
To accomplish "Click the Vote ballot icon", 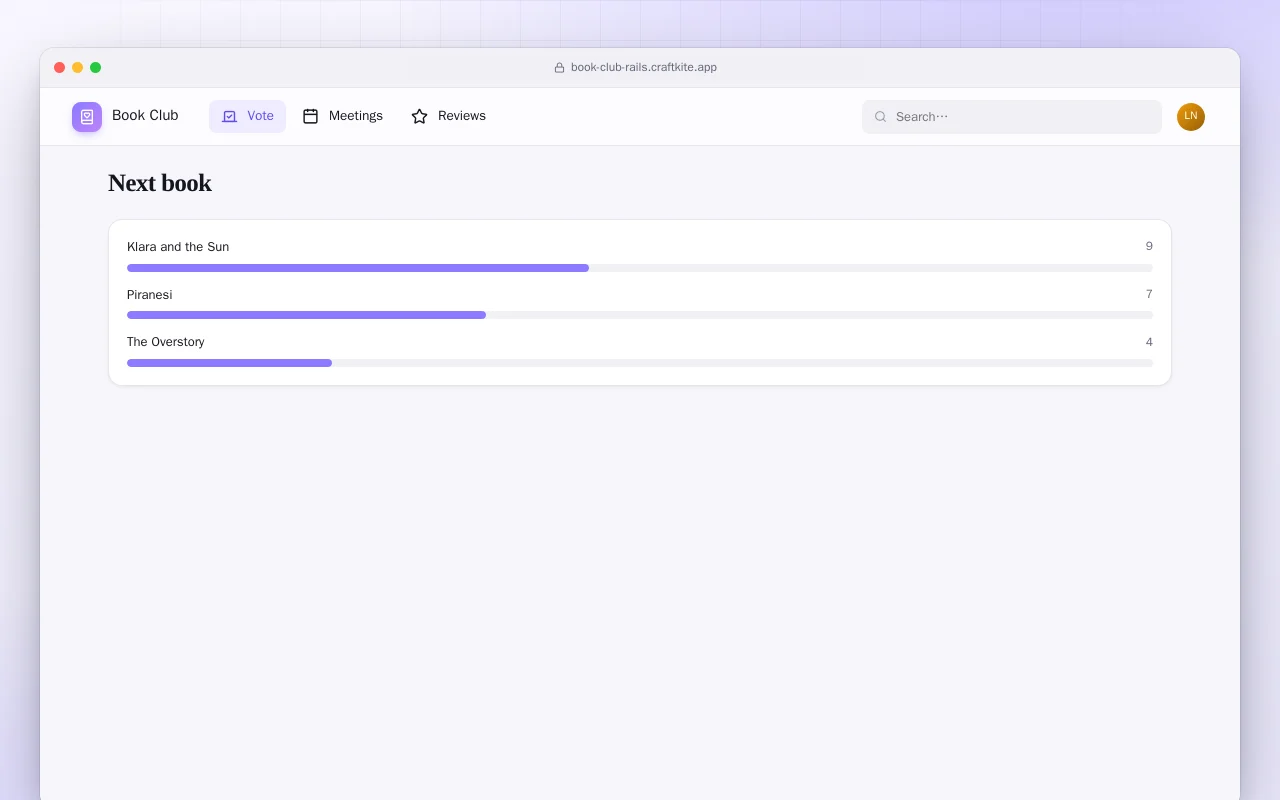I will point(229,116).
